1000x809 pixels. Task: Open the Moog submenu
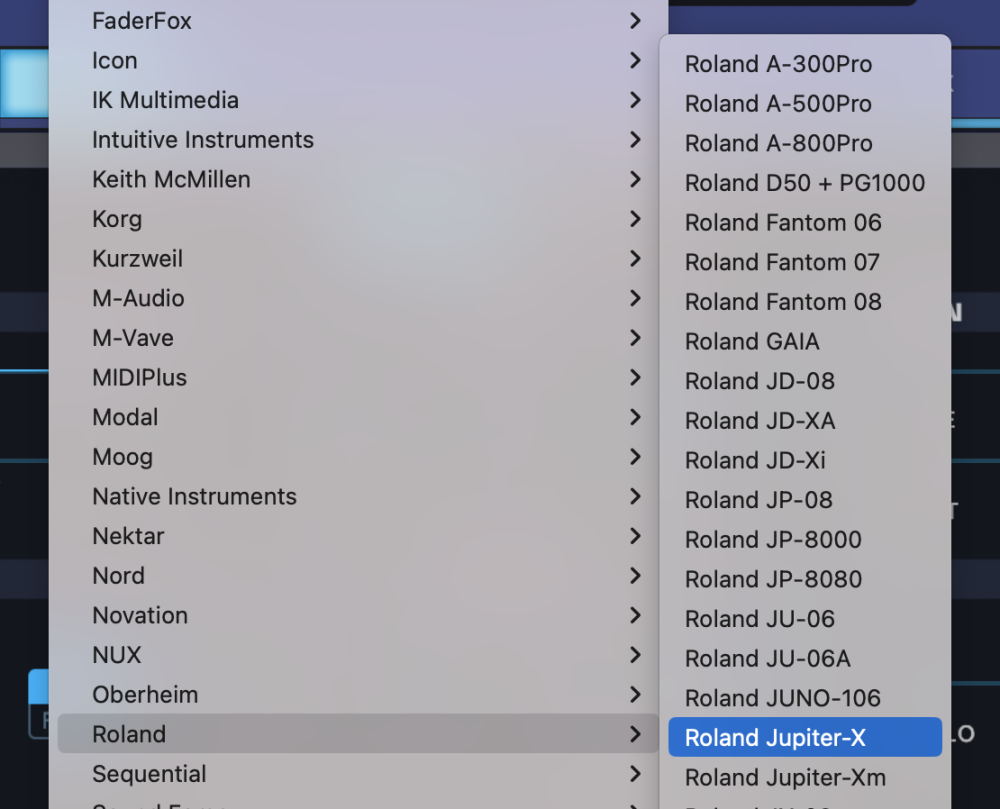tap(358, 456)
